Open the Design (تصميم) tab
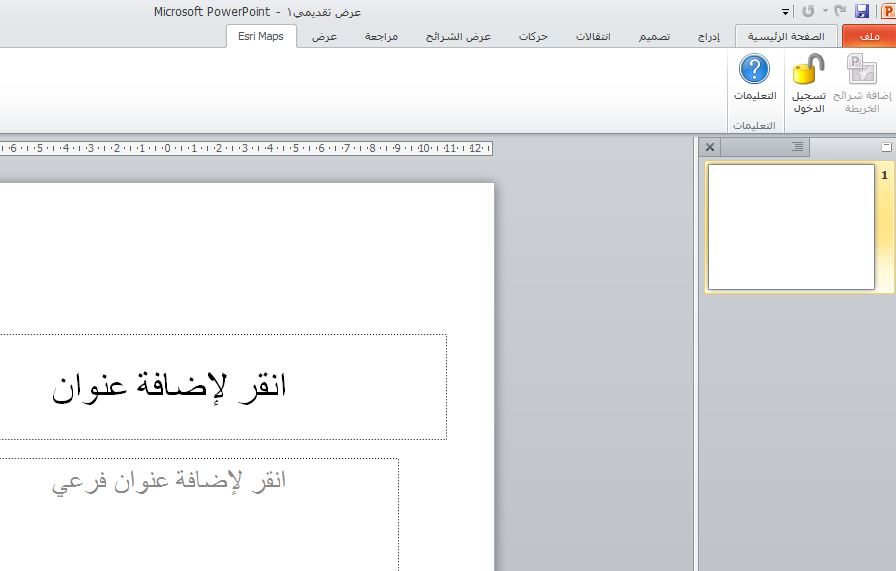This screenshot has height=571, width=896. [654, 37]
